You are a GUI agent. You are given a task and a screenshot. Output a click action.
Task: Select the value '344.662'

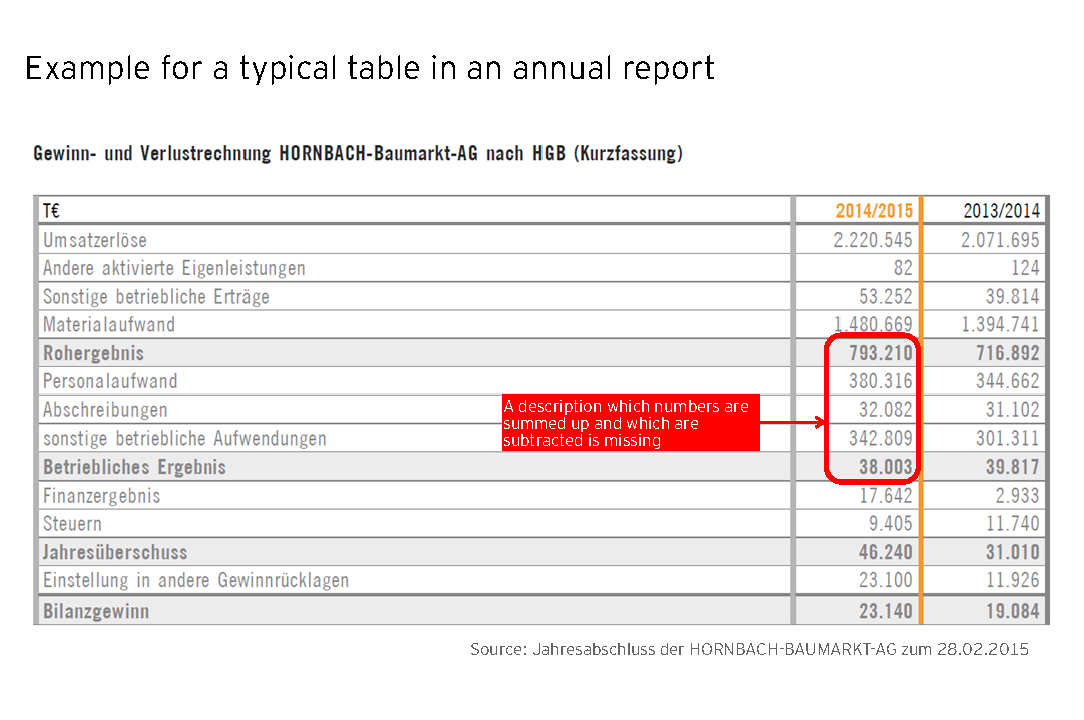coord(1008,381)
